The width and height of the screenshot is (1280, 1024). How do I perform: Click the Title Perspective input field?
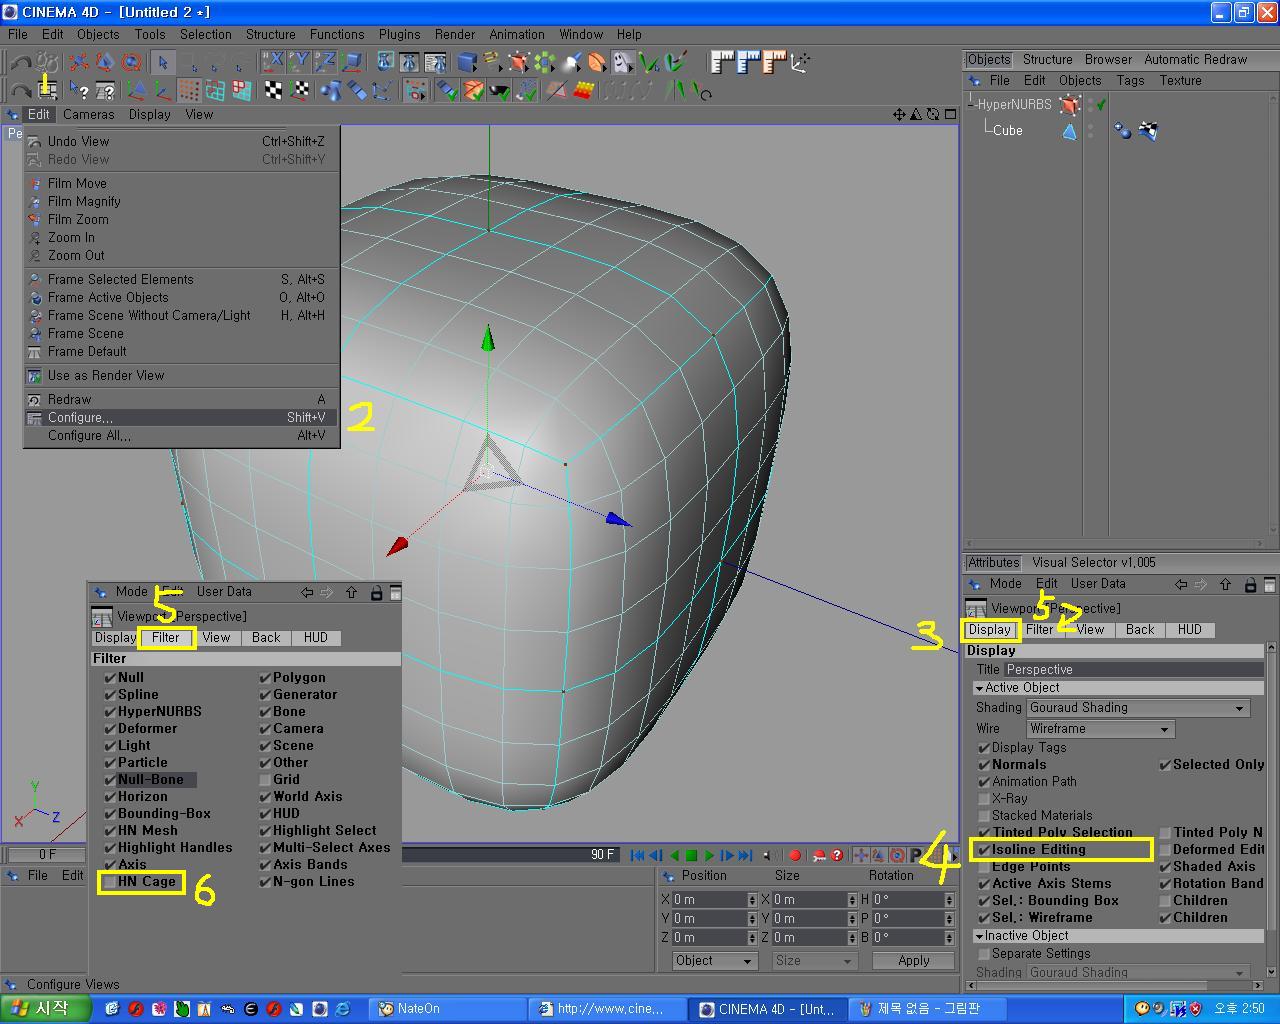click(x=1133, y=670)
